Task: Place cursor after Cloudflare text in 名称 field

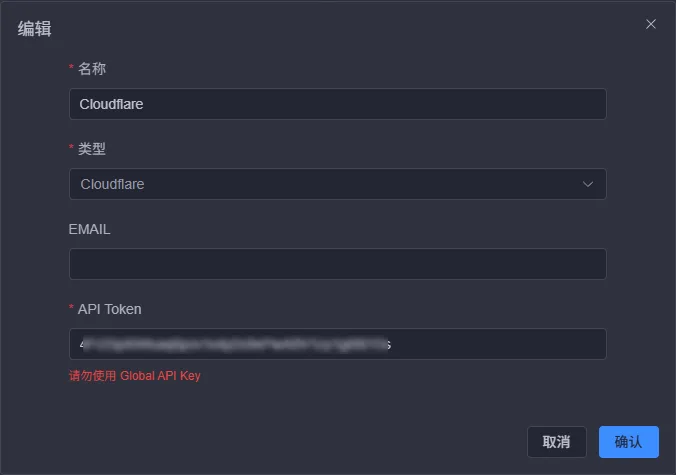Action: 146,104
